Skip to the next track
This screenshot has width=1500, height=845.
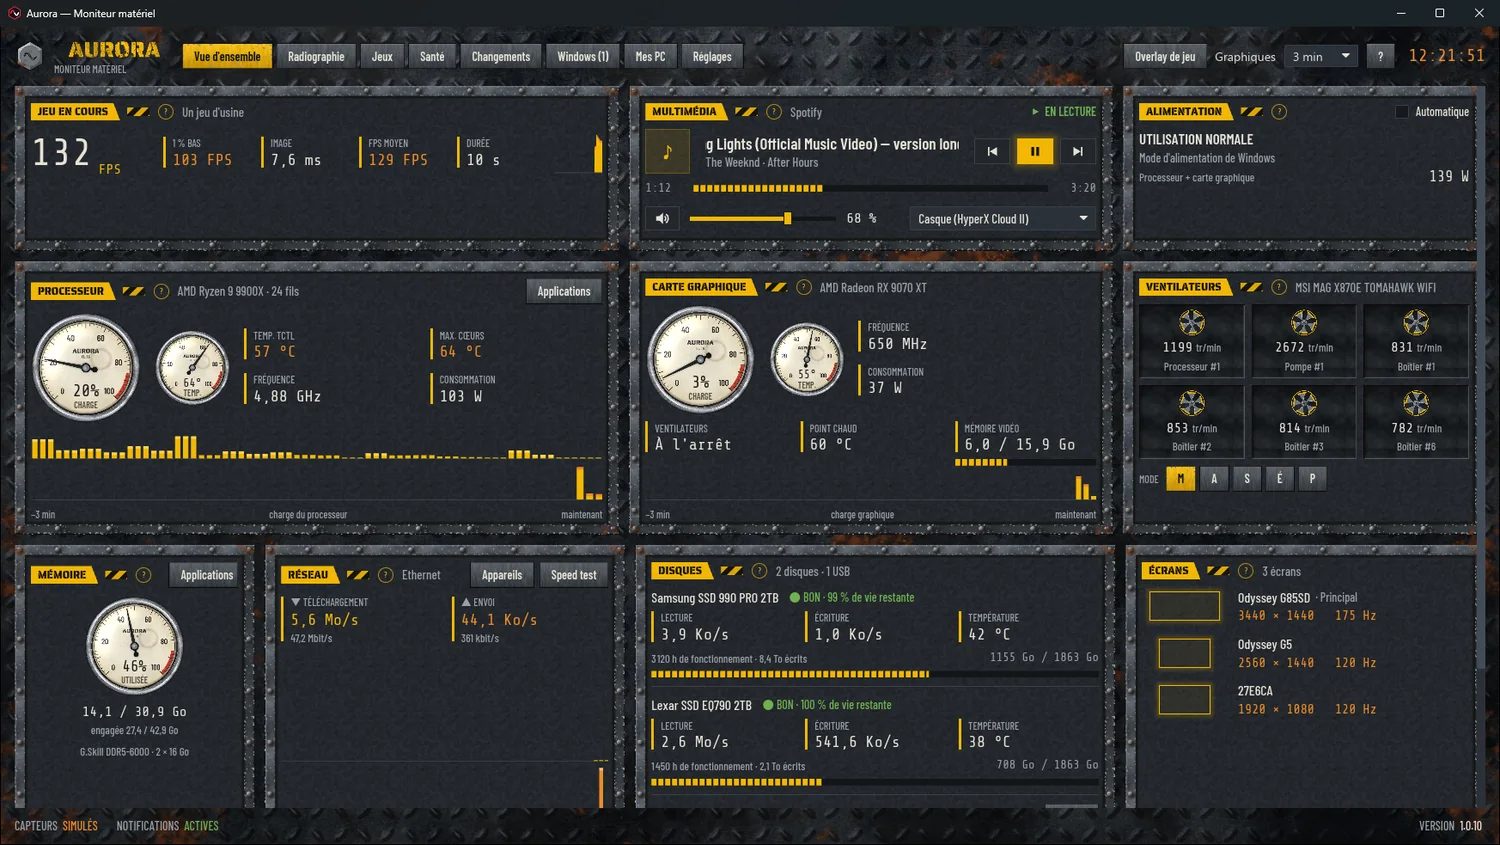pyautogui.click(x=1077, y=151)
